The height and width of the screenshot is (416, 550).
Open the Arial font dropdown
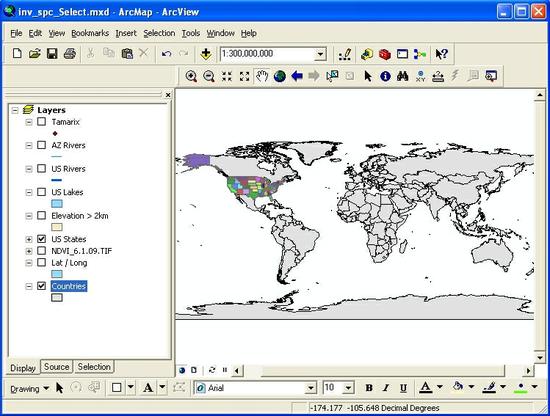[x=310, y=388]
